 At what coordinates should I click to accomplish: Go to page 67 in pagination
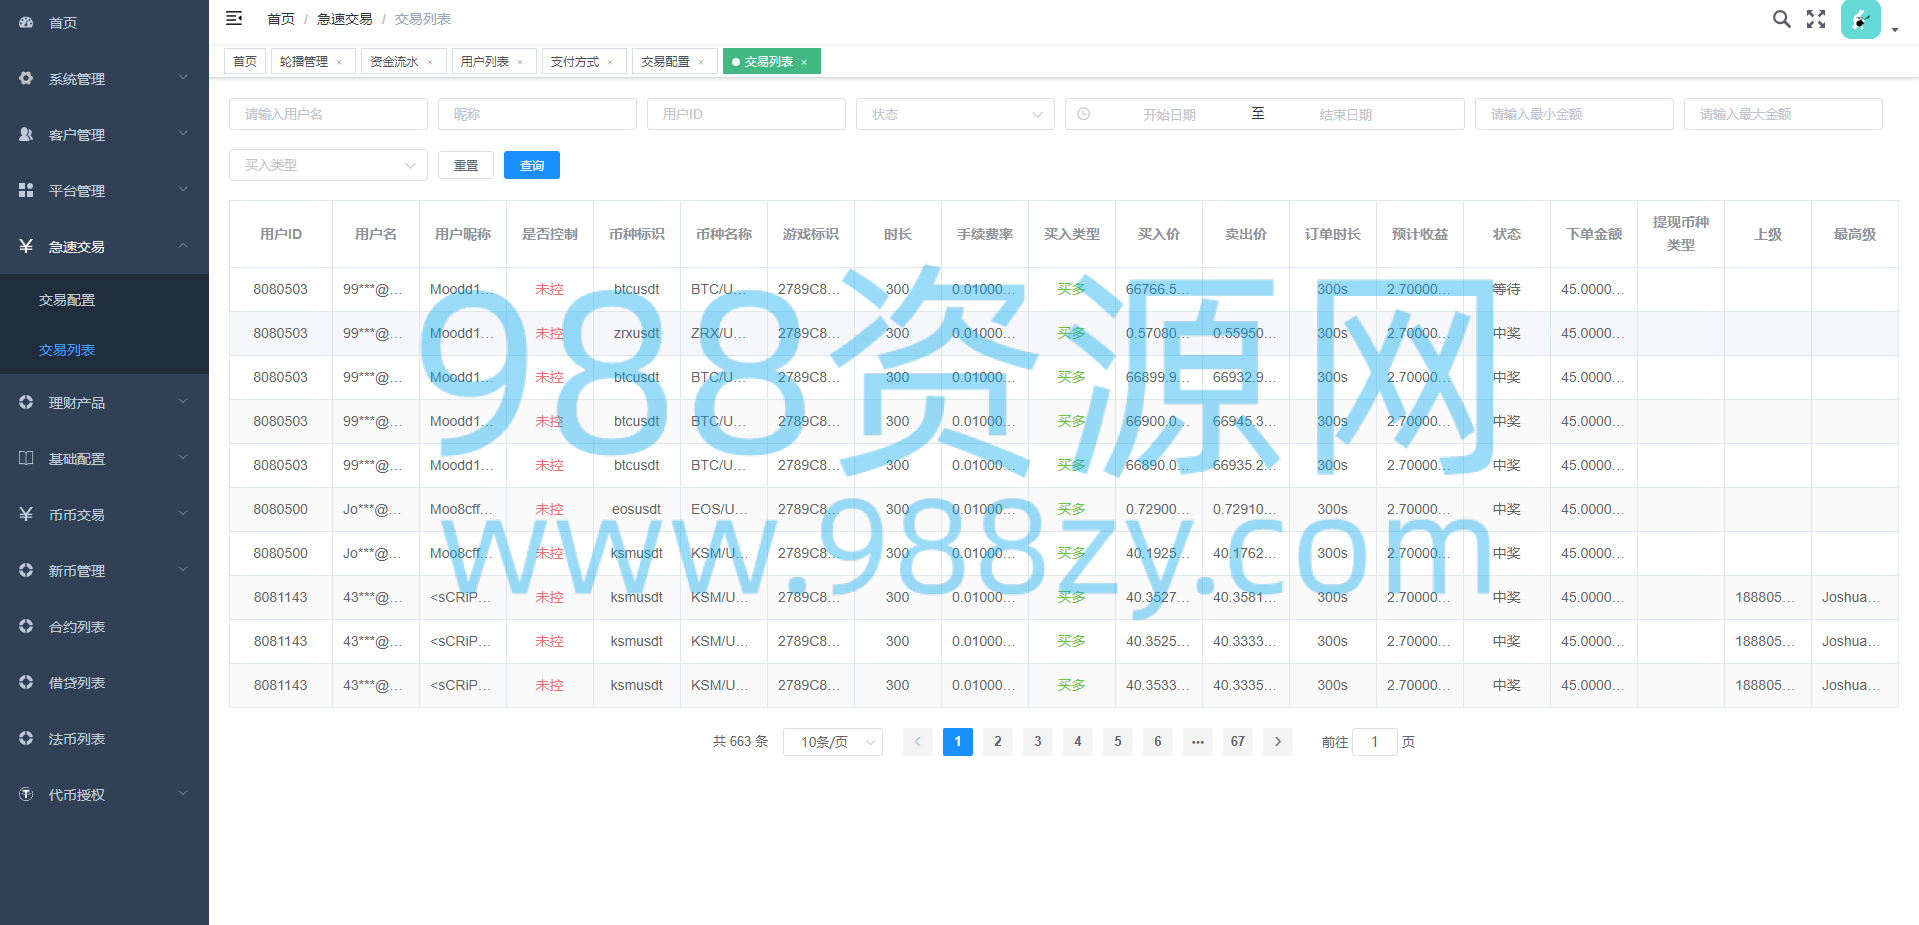click(1238, 742)
